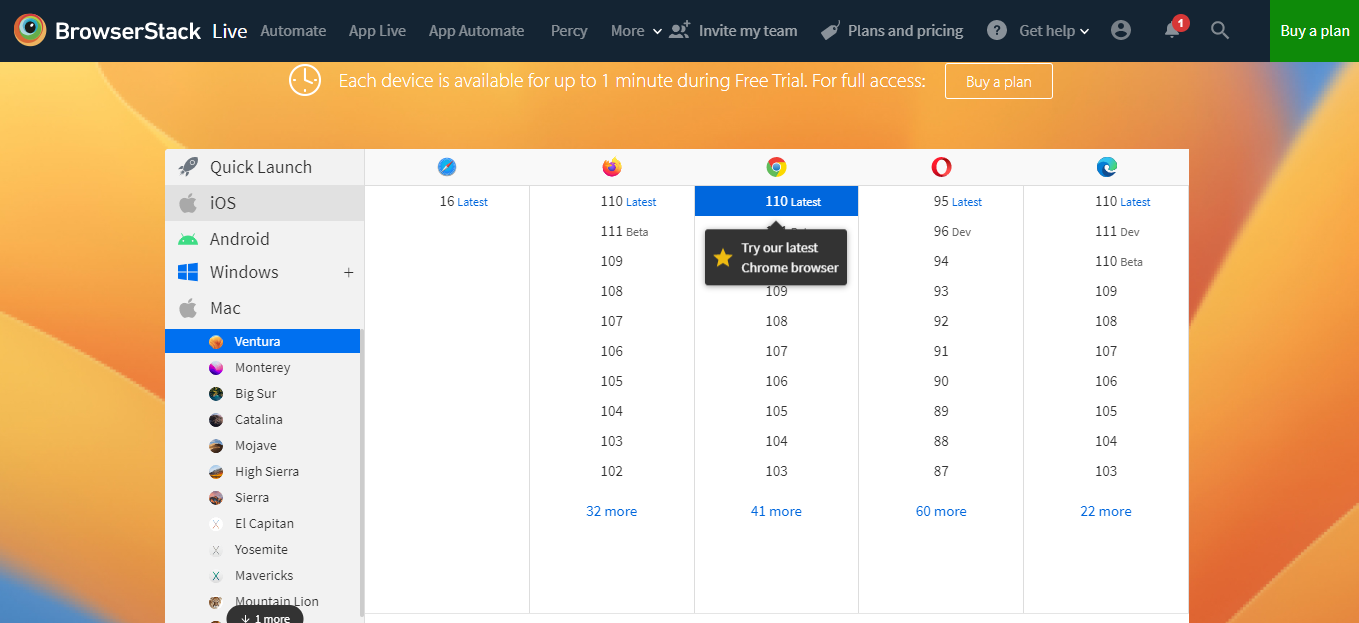Click the Windows logo icon
This screenshot has height=623, width=1359.
tap(188, 272)
